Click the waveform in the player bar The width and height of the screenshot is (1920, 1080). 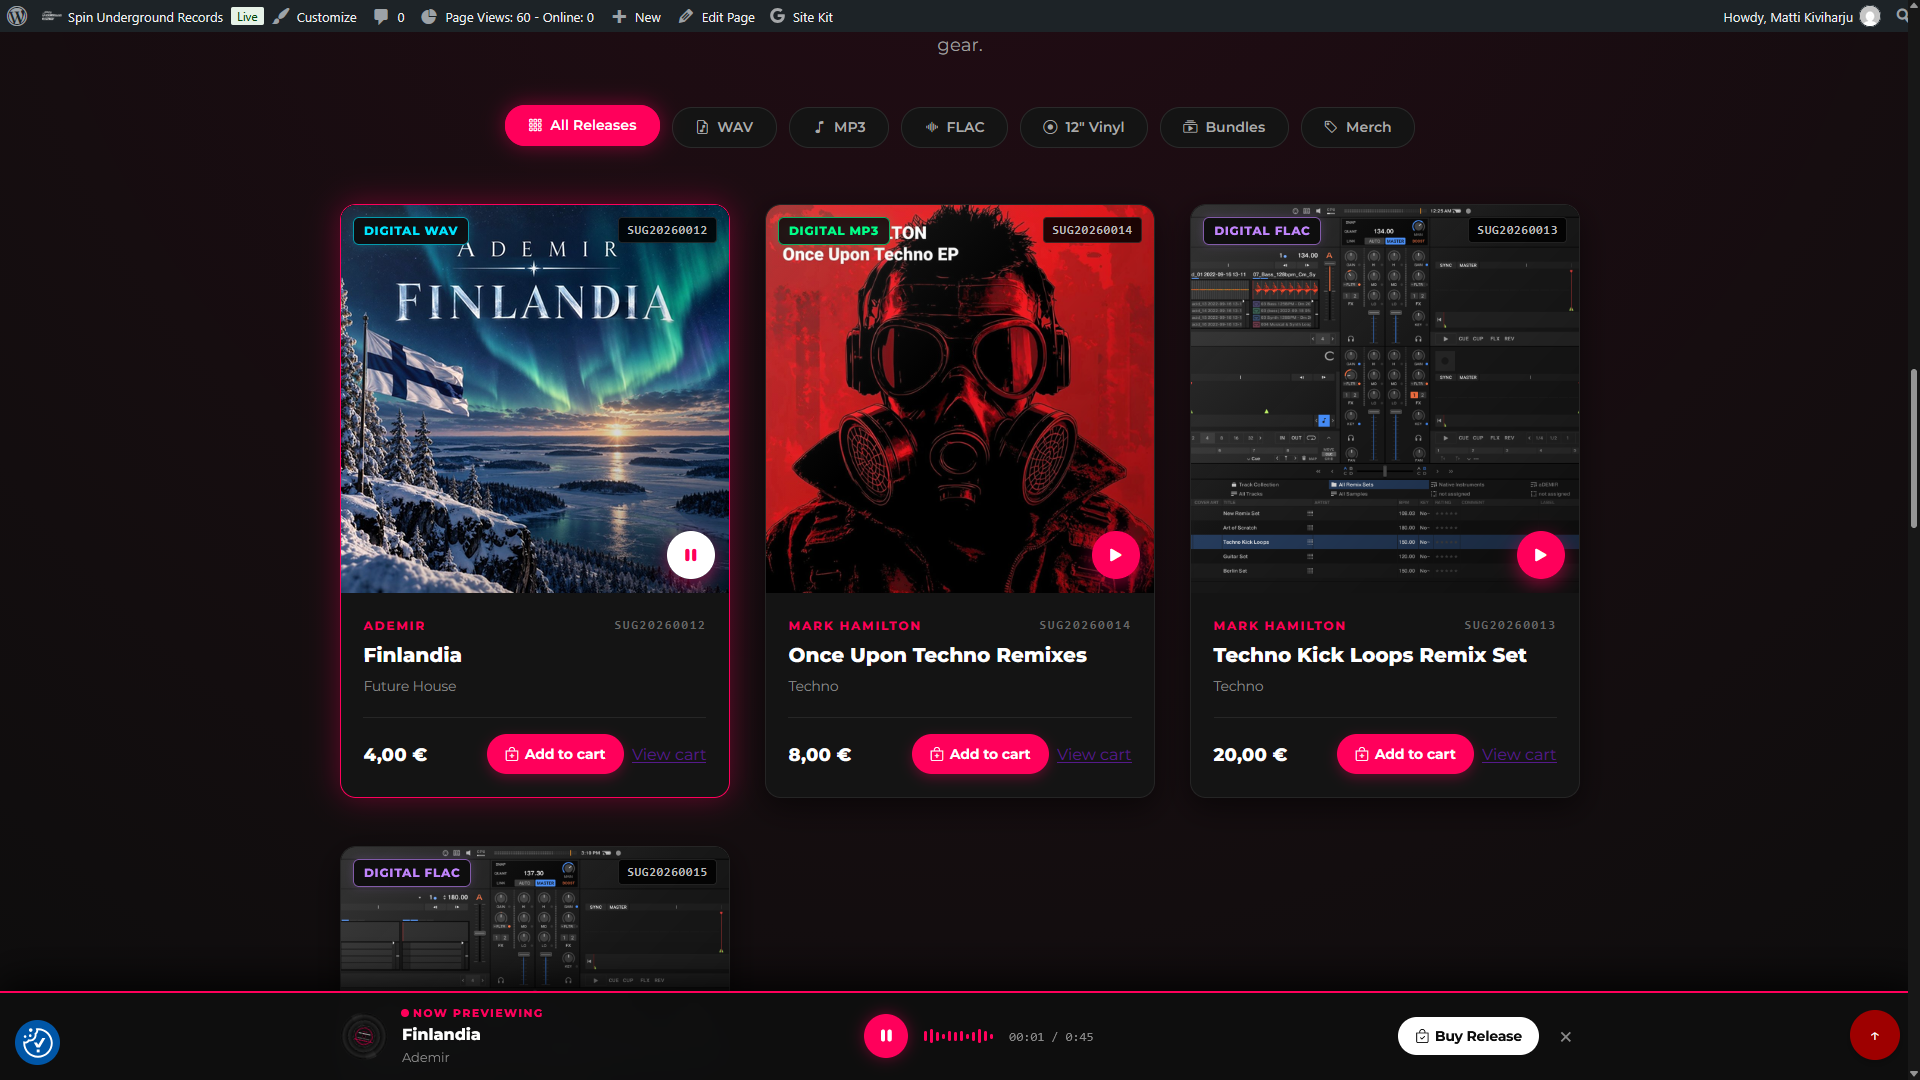(958, 1036)
